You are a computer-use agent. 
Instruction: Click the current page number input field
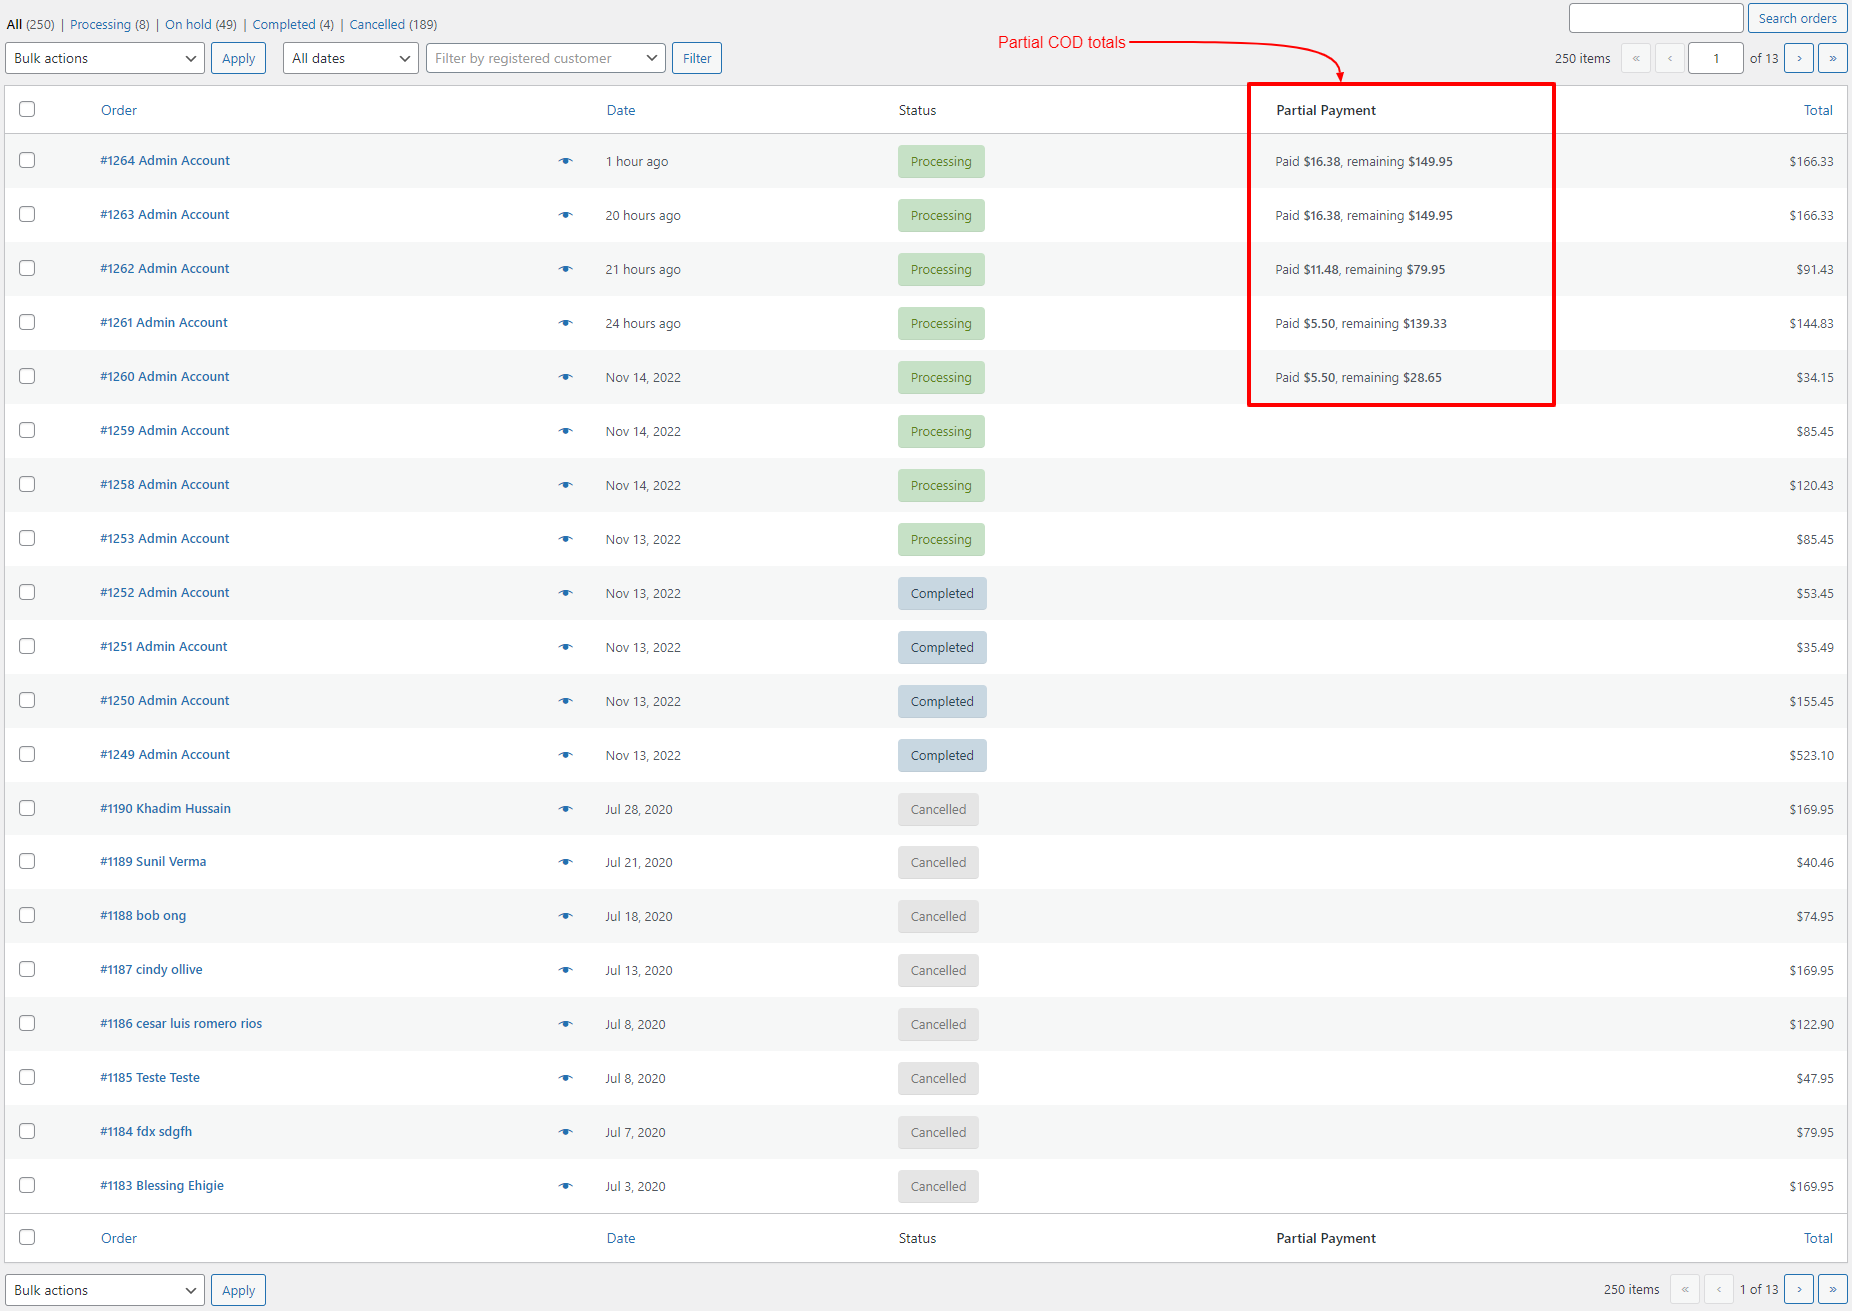click(1716, 58)
